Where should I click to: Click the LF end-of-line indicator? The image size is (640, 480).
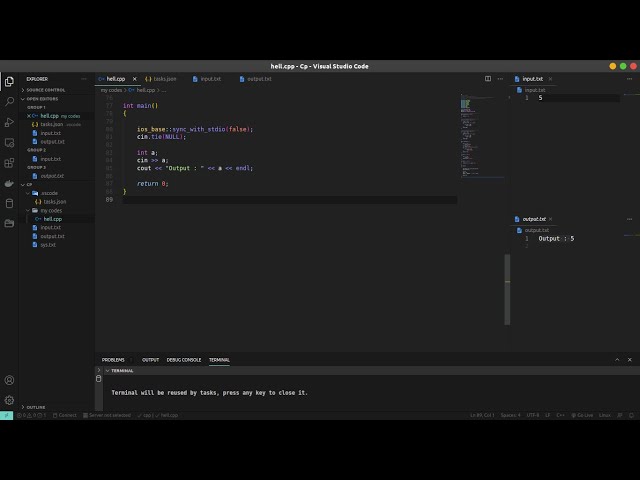coord(547,415)
